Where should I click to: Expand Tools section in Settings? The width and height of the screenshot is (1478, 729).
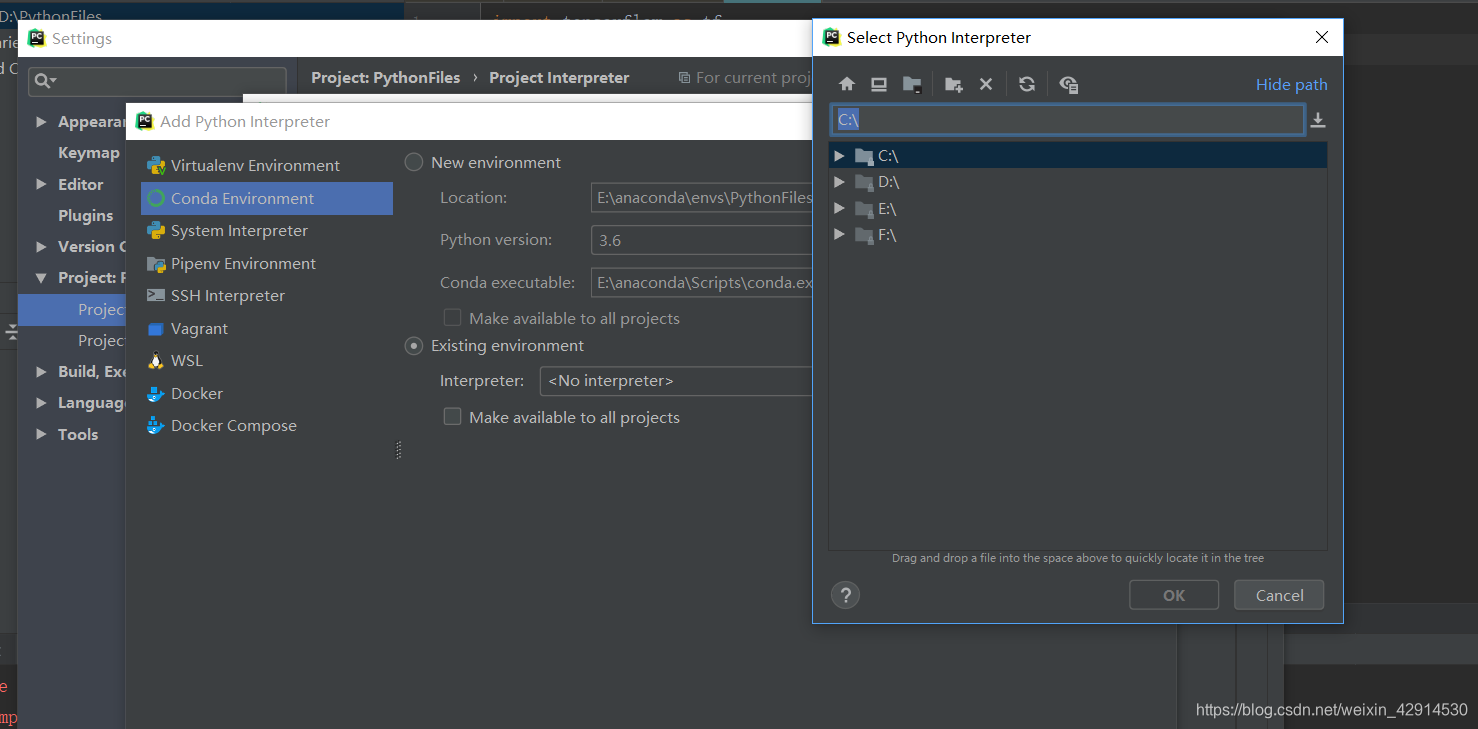click(x=41, y=434)
